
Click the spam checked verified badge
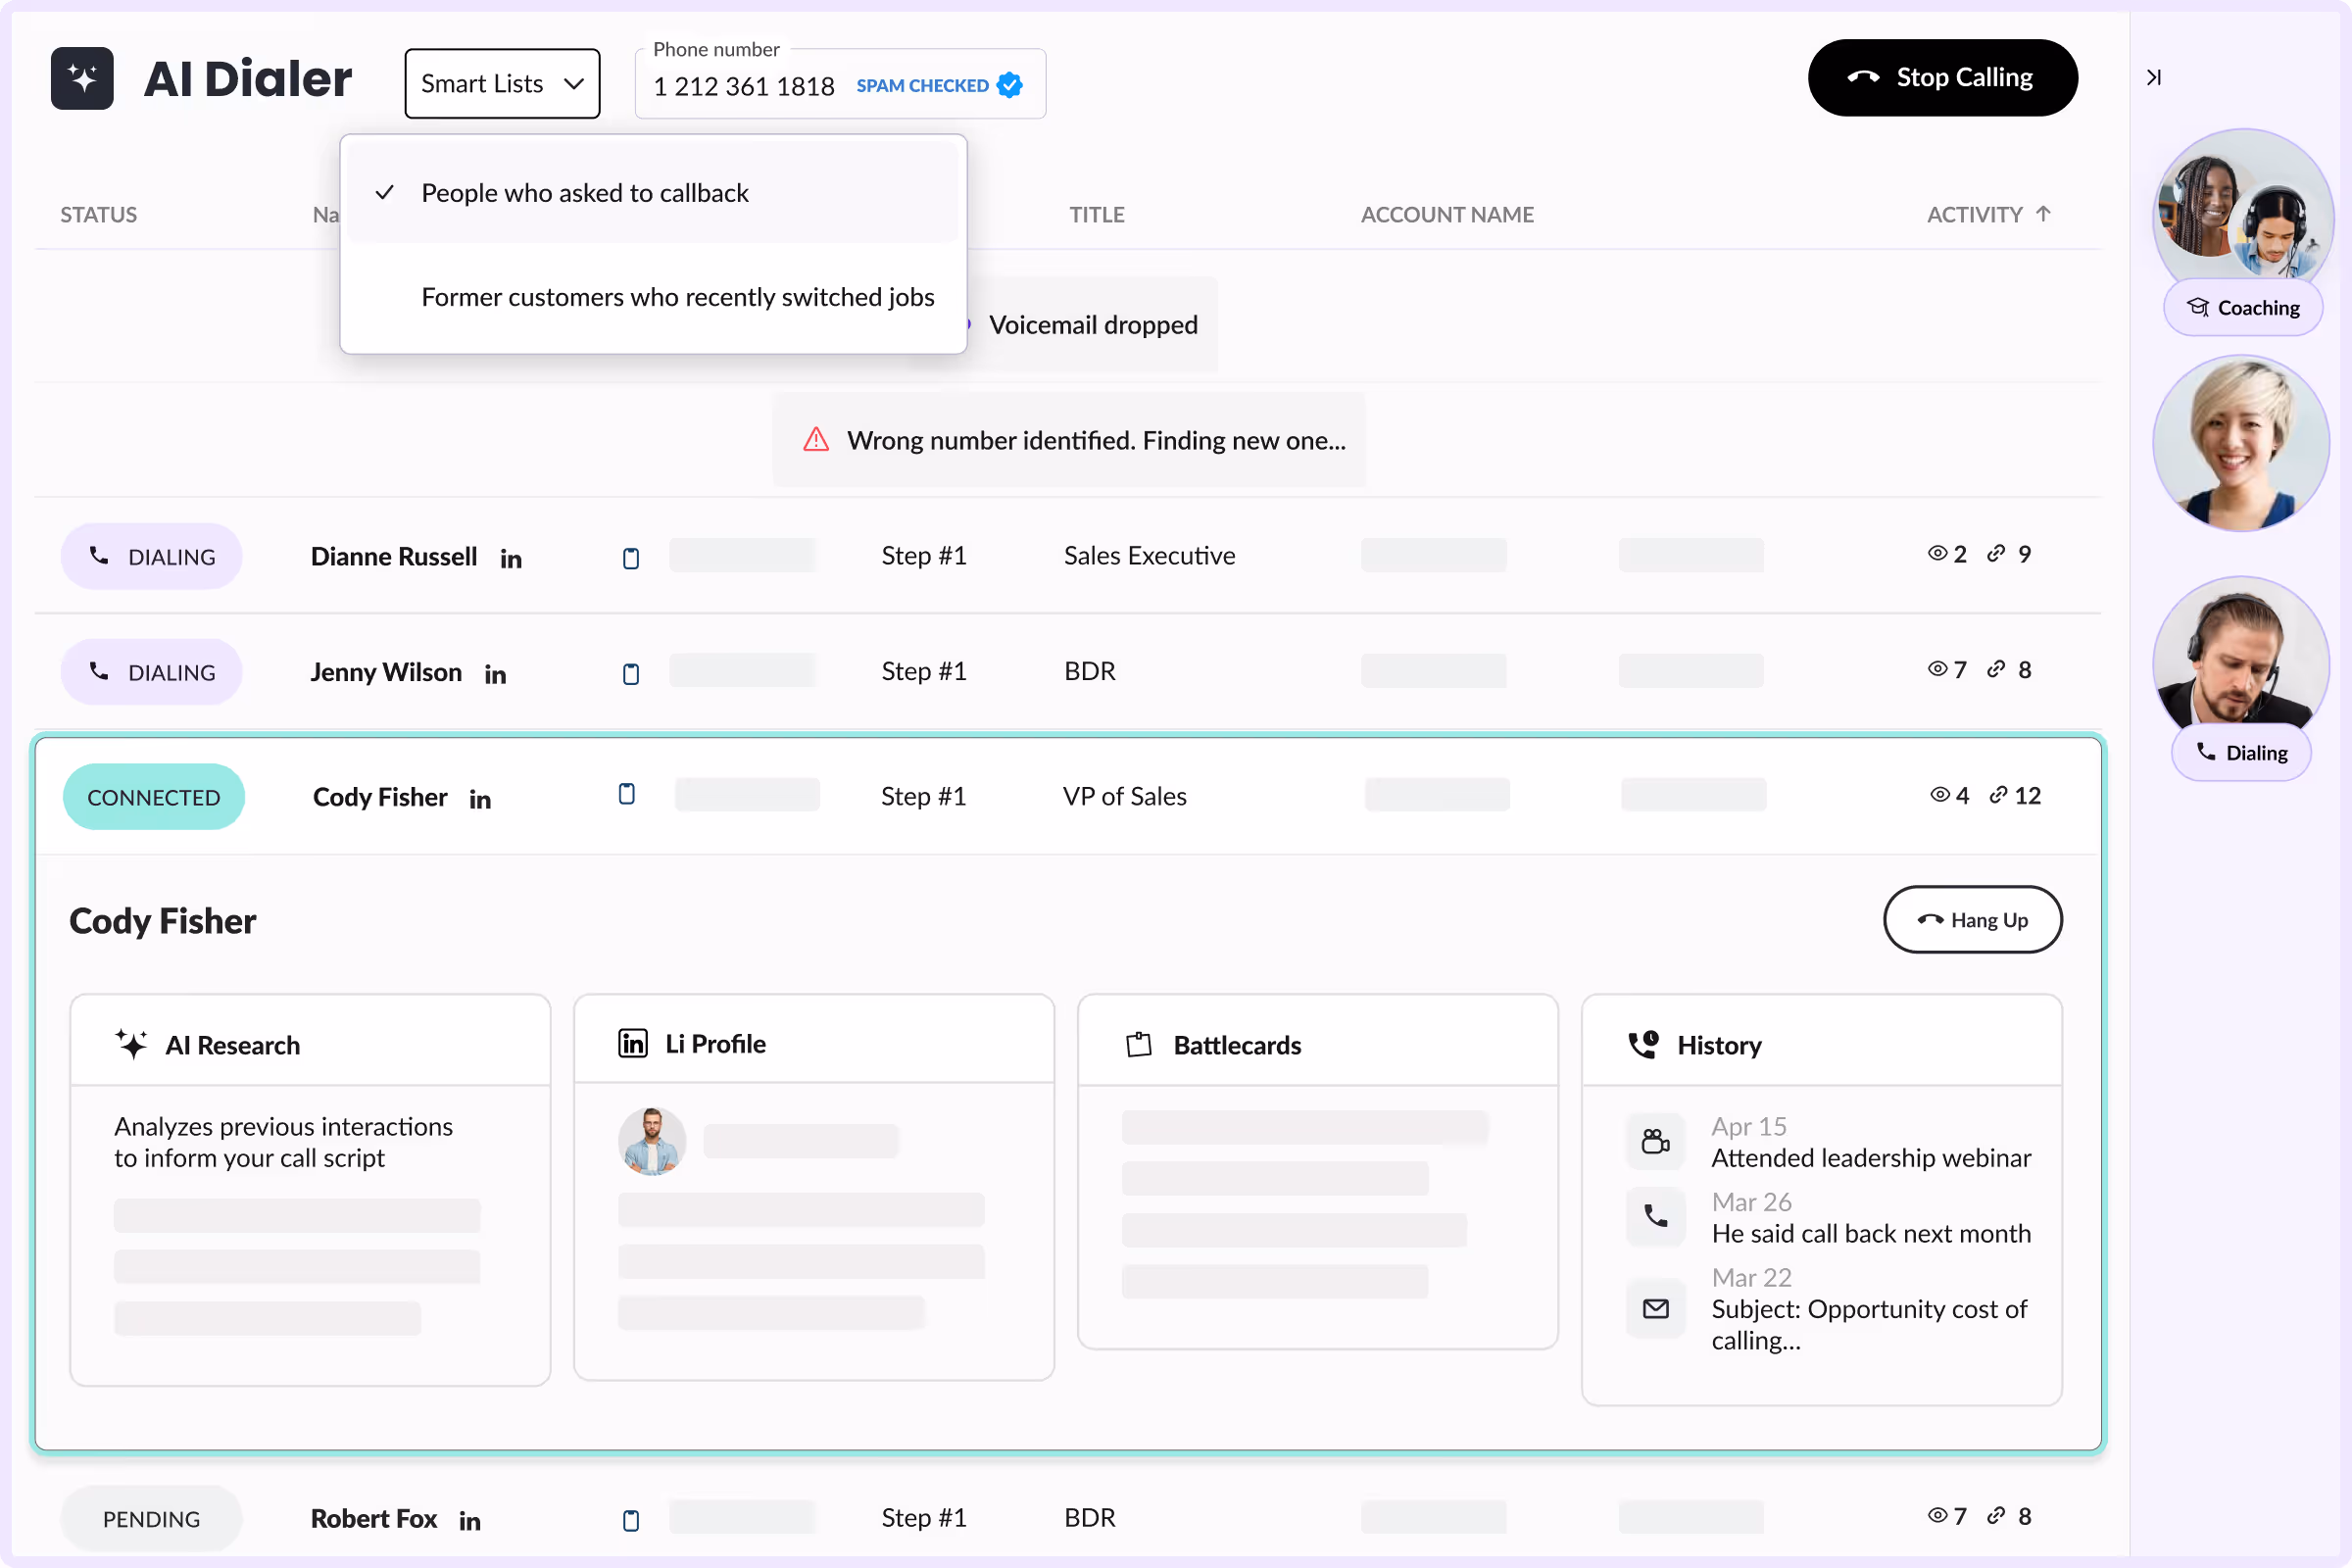[1010, 86]
